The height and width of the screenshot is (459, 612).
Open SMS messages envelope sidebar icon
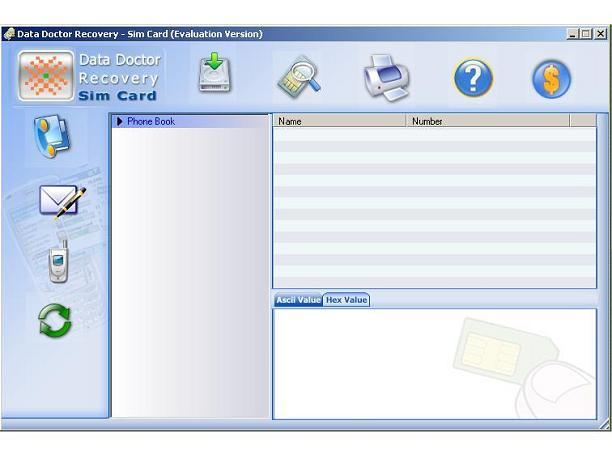coord(62,201)
